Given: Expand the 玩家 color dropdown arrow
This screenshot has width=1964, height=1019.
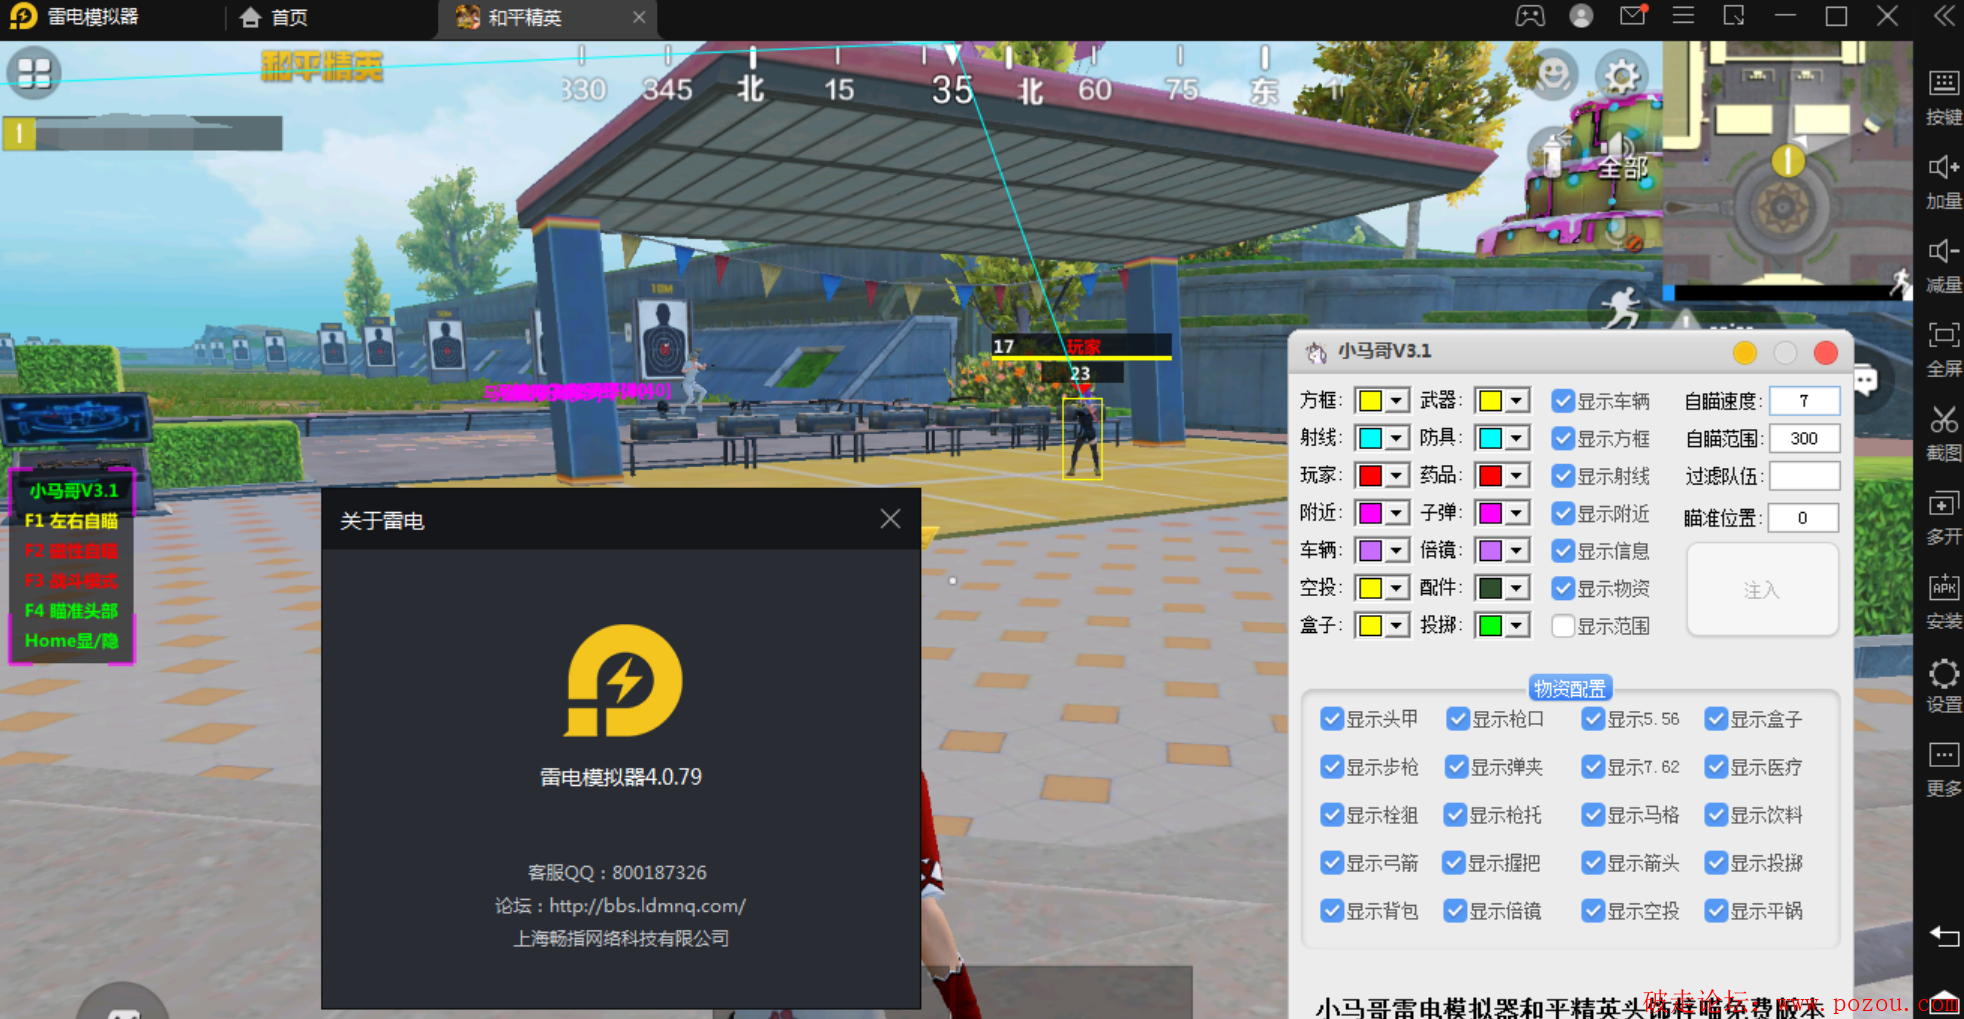Looking at the screenshot, I should 1396,476.
